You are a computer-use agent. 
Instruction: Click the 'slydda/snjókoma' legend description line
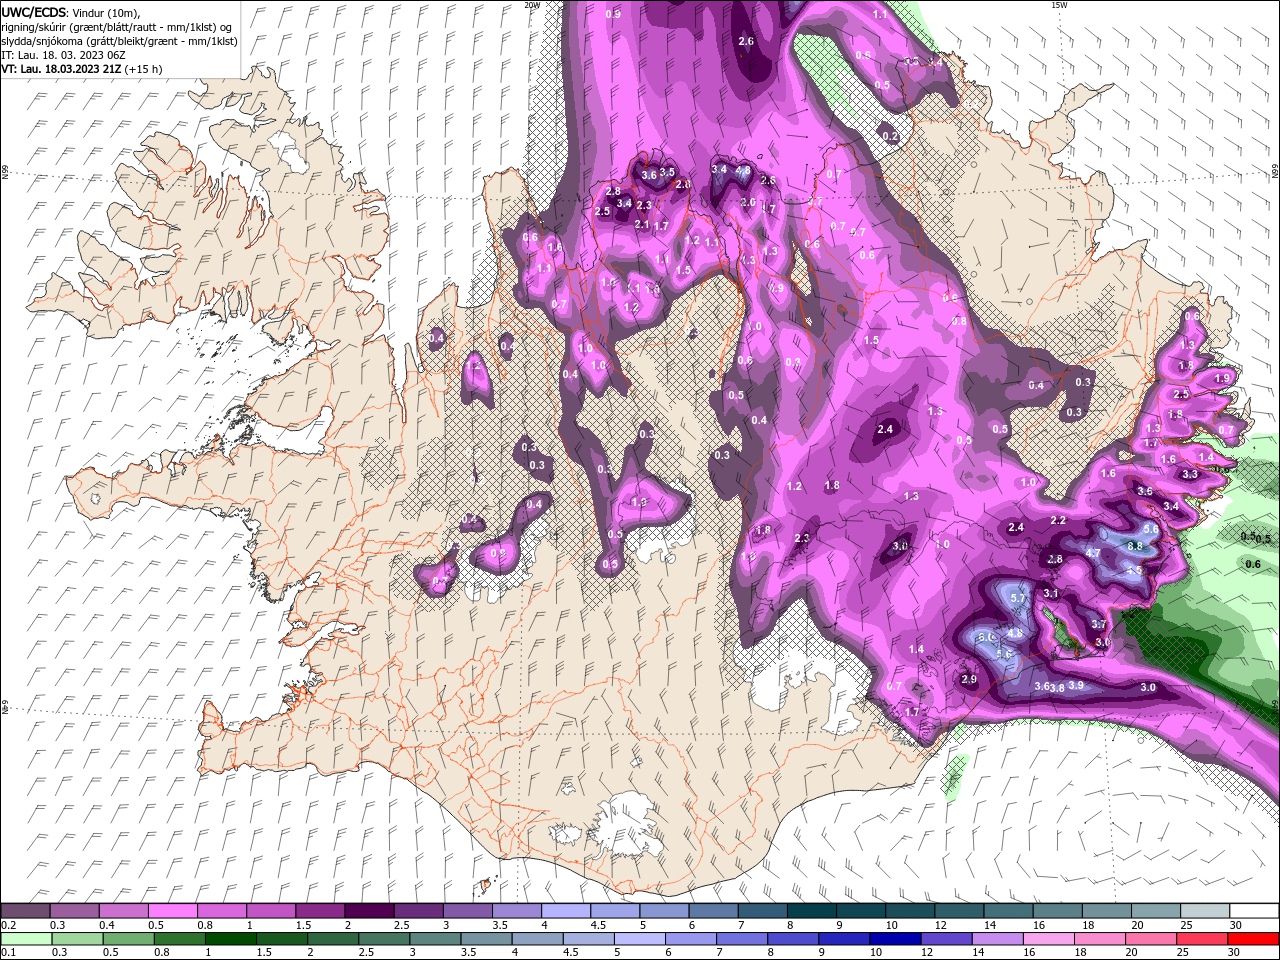(x=119, y=41)
